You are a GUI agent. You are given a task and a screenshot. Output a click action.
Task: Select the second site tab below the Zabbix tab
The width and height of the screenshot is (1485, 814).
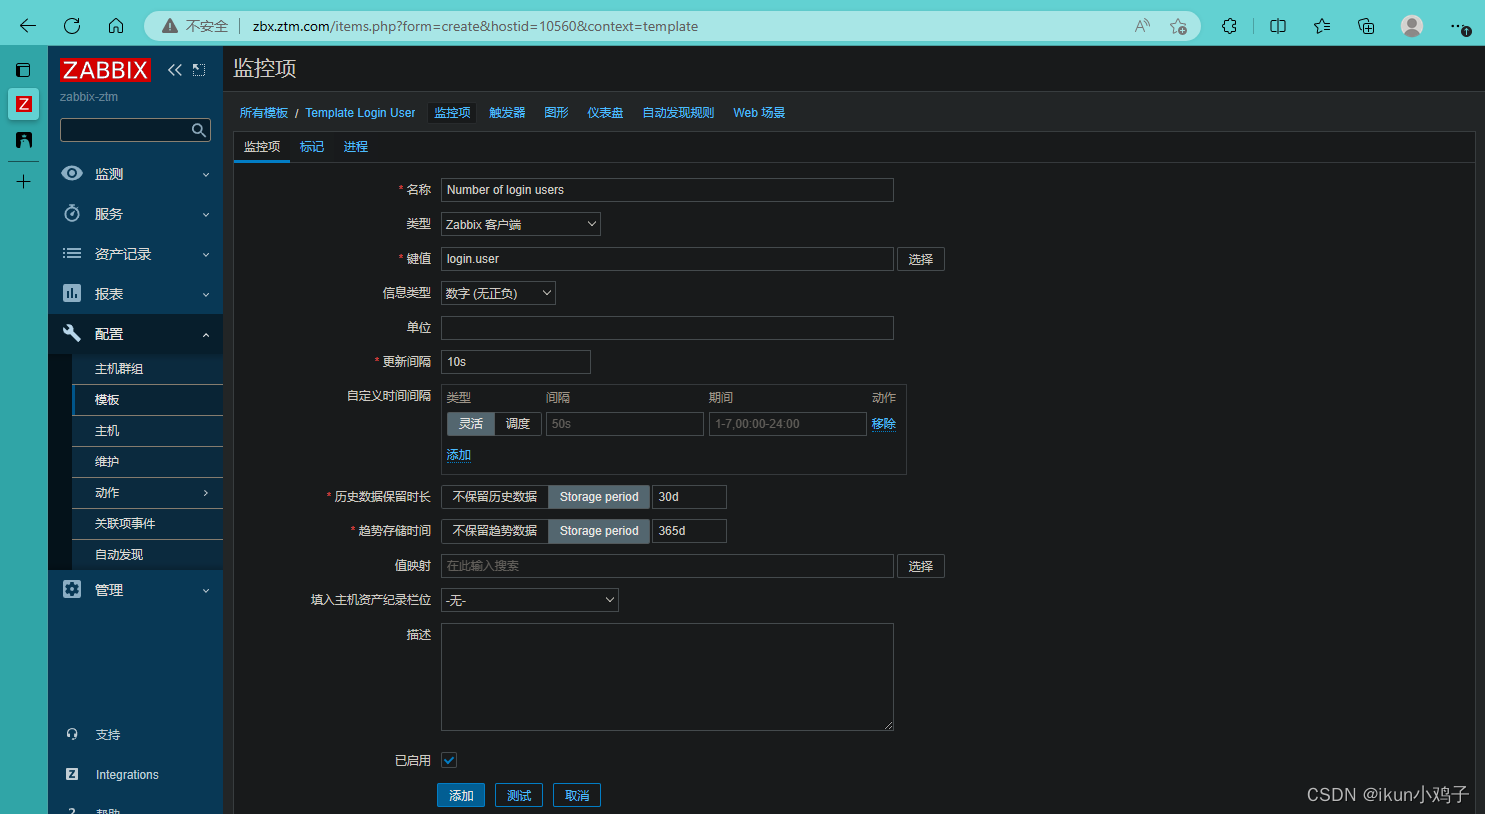pos(24,140)
